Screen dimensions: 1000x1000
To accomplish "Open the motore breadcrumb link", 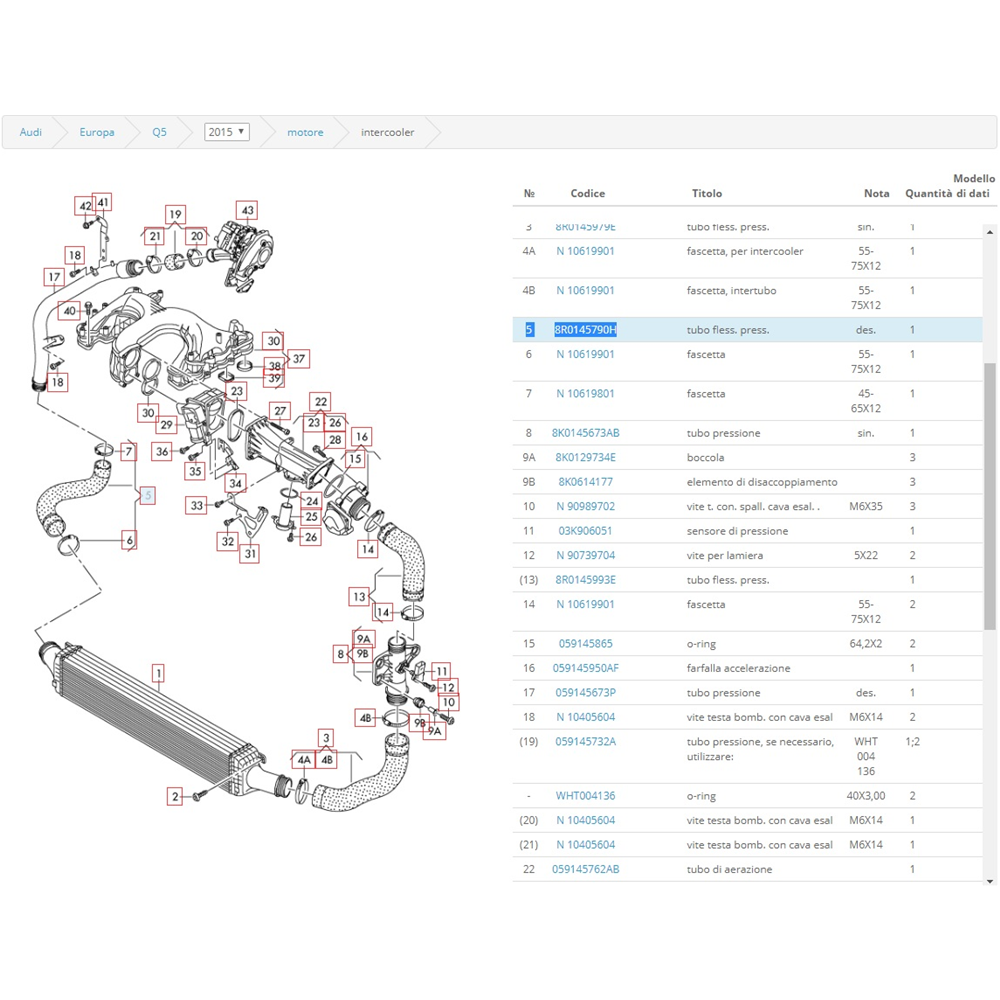I will click(305, 132).
